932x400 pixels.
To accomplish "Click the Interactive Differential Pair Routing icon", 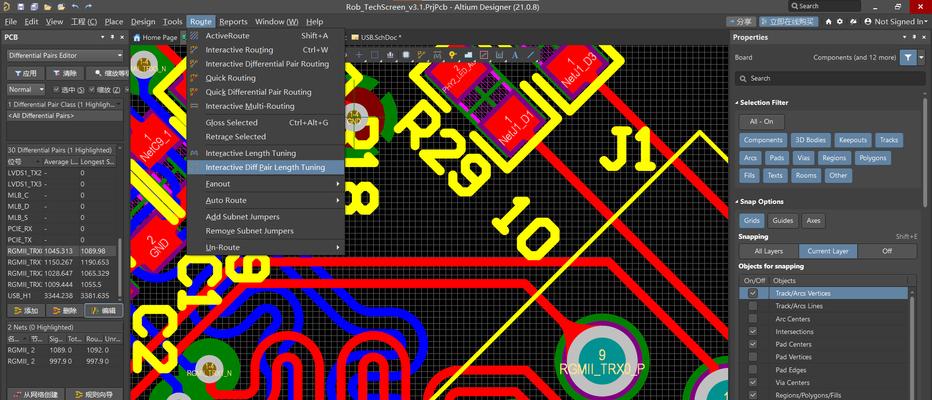I will tap(195, 64).
